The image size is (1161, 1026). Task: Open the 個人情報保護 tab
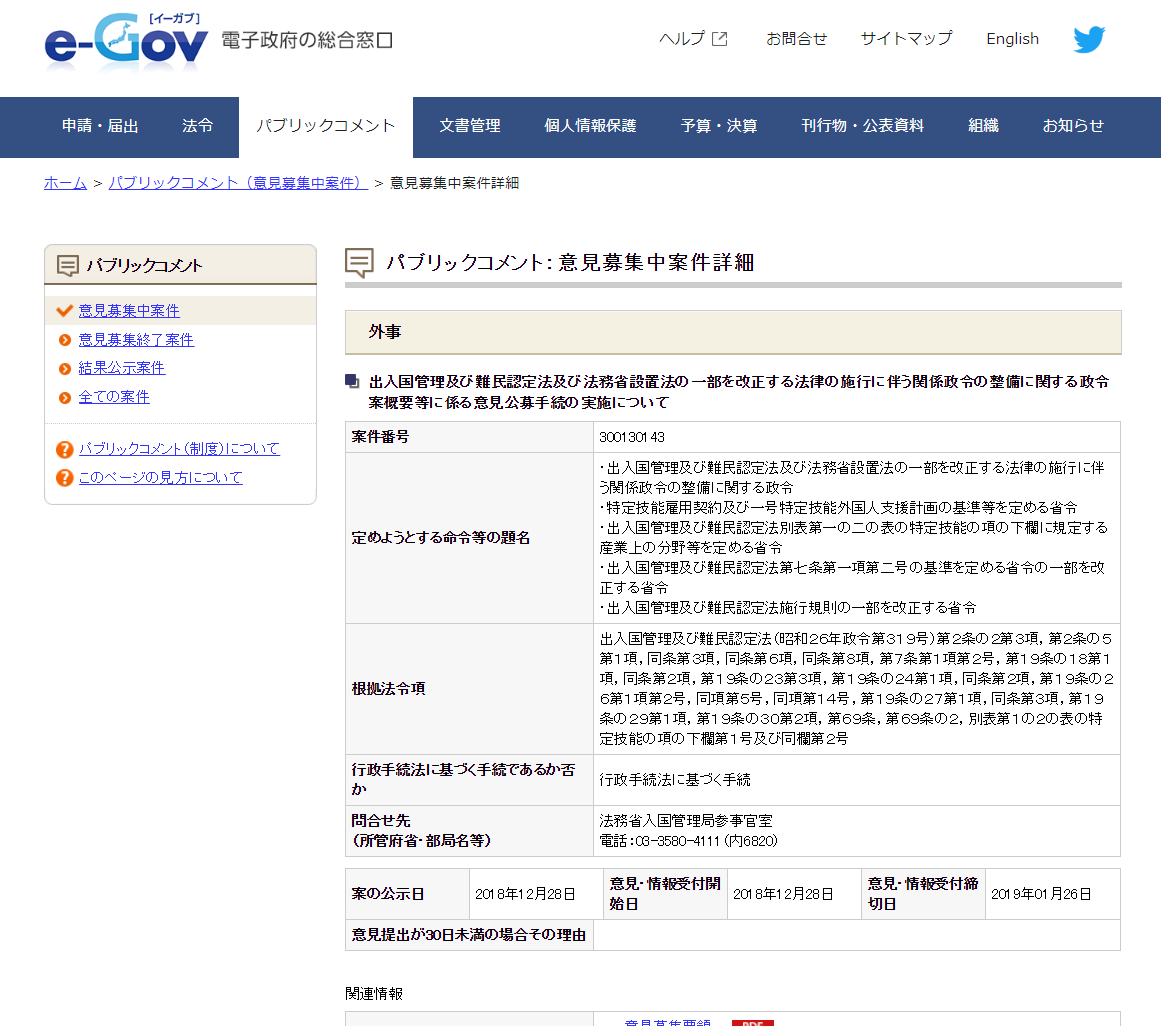pos(590,126)
